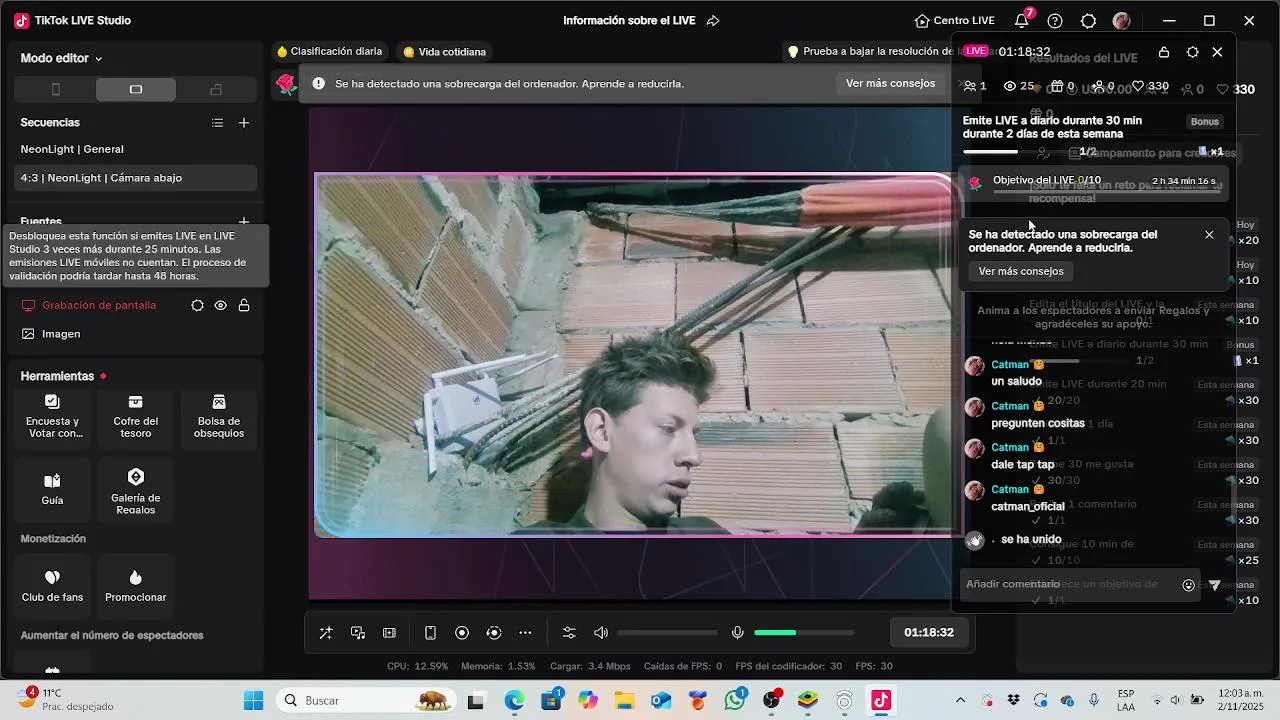Start recording with the record button
1280x720 pixels.
tap(462, 633)
